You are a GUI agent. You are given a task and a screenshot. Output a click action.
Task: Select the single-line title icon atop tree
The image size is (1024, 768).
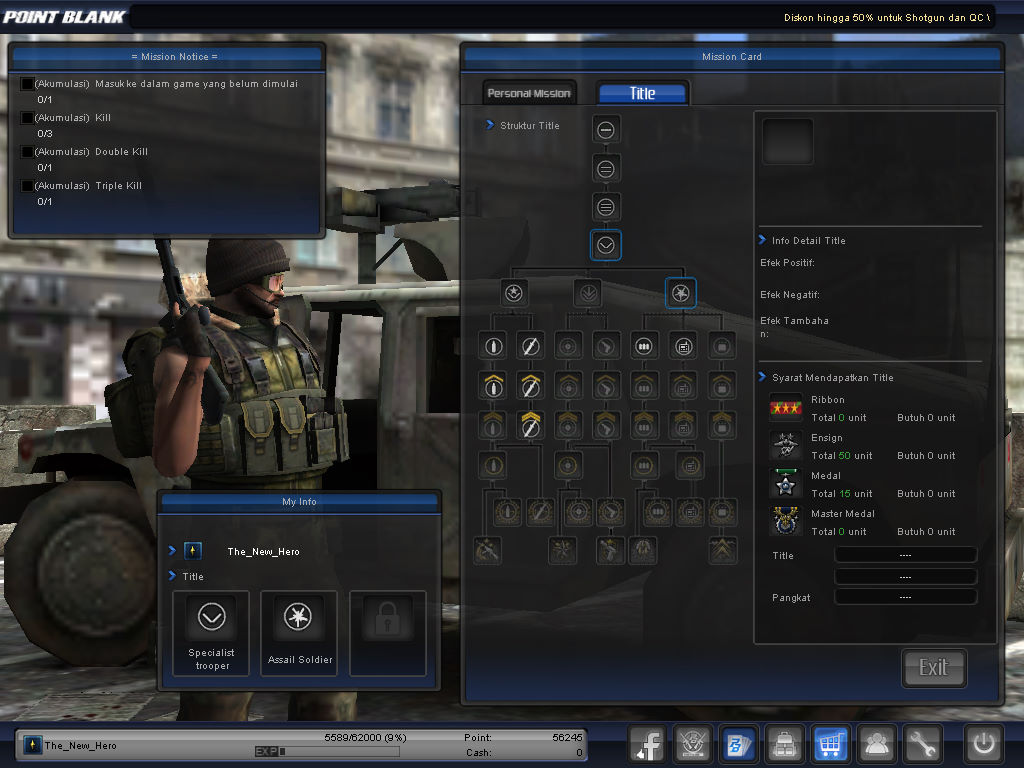pos(605,130)
